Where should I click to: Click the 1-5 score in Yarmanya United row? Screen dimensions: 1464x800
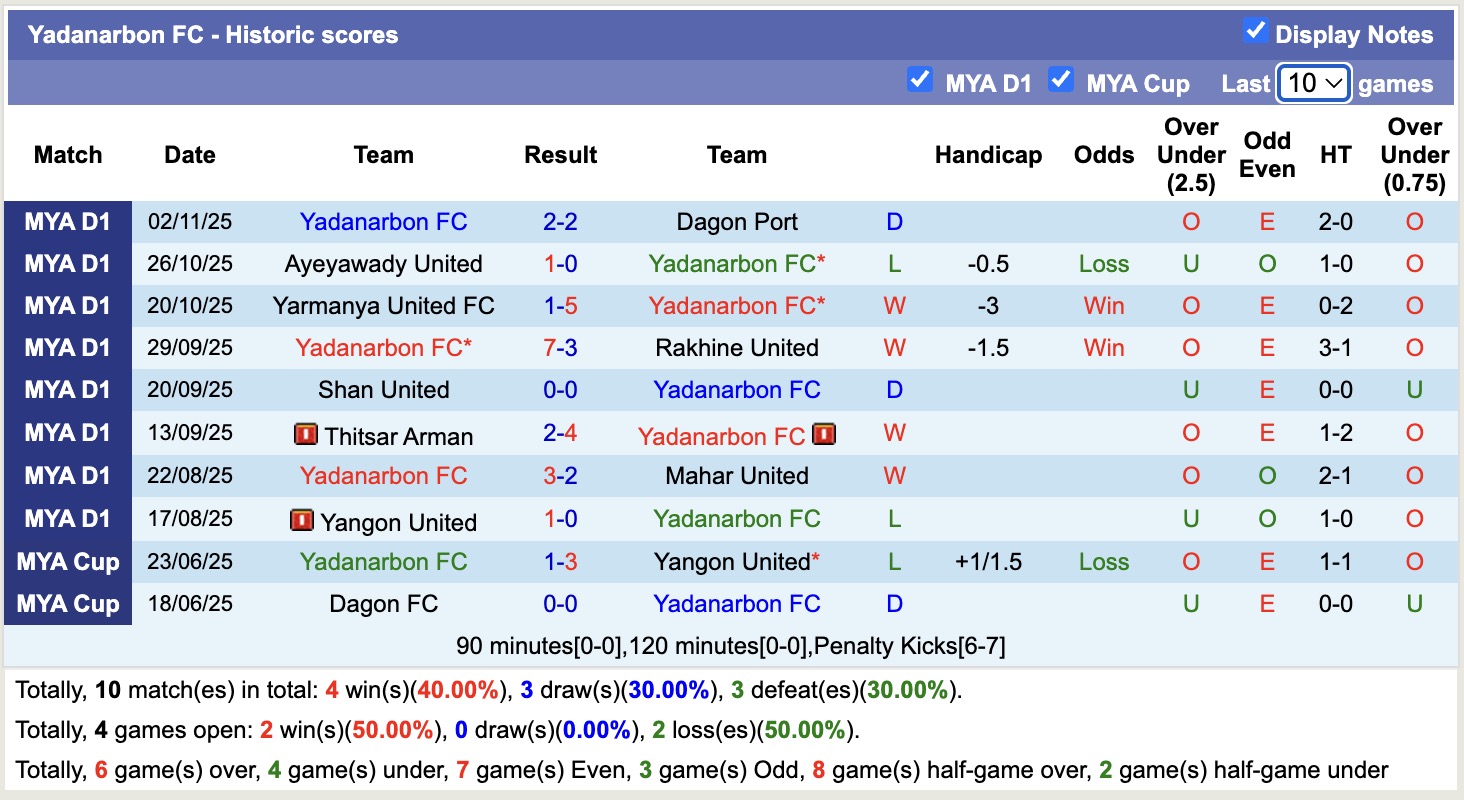pyautogui.click(x=560, y=306)
